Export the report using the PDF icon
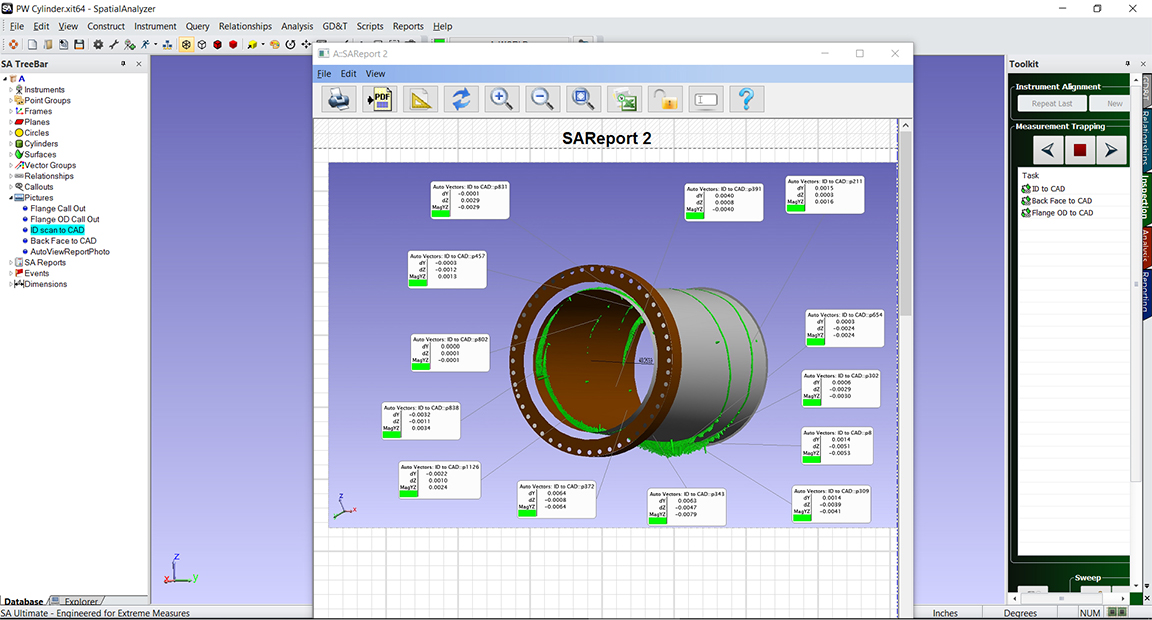 pyautogui.click(x=380, y=99)
